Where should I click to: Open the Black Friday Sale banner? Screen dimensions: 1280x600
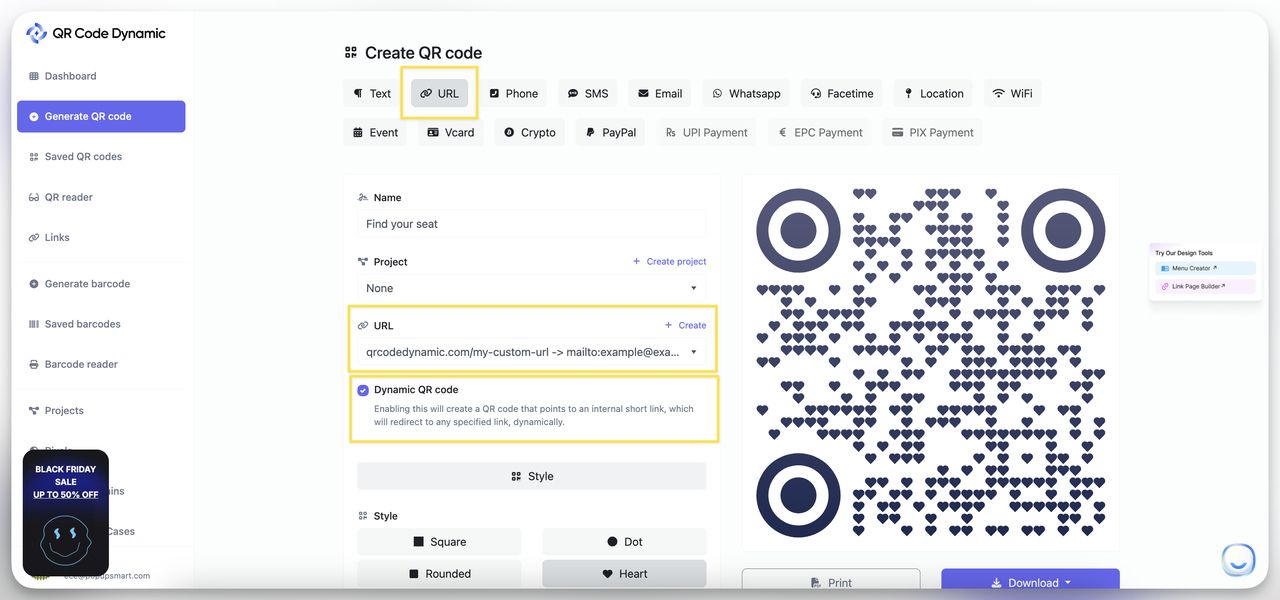pos(66,513)
